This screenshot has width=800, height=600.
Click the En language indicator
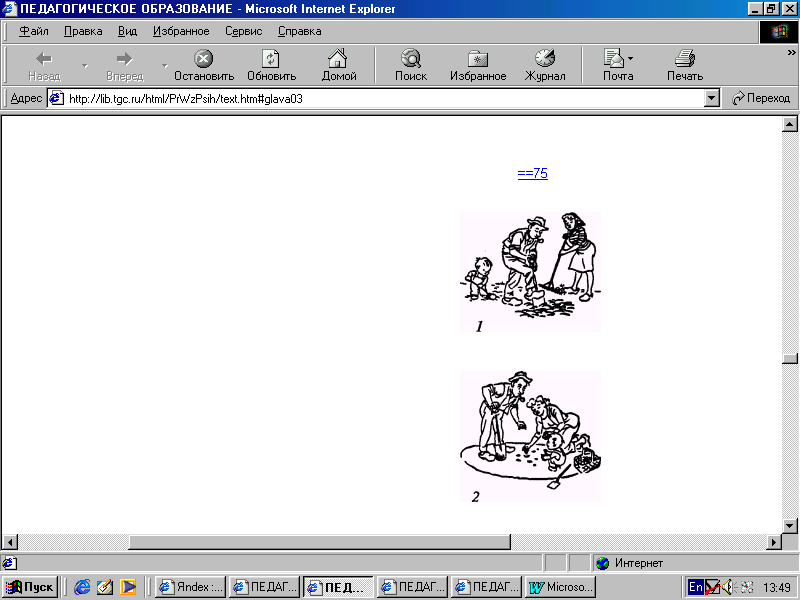695,587
